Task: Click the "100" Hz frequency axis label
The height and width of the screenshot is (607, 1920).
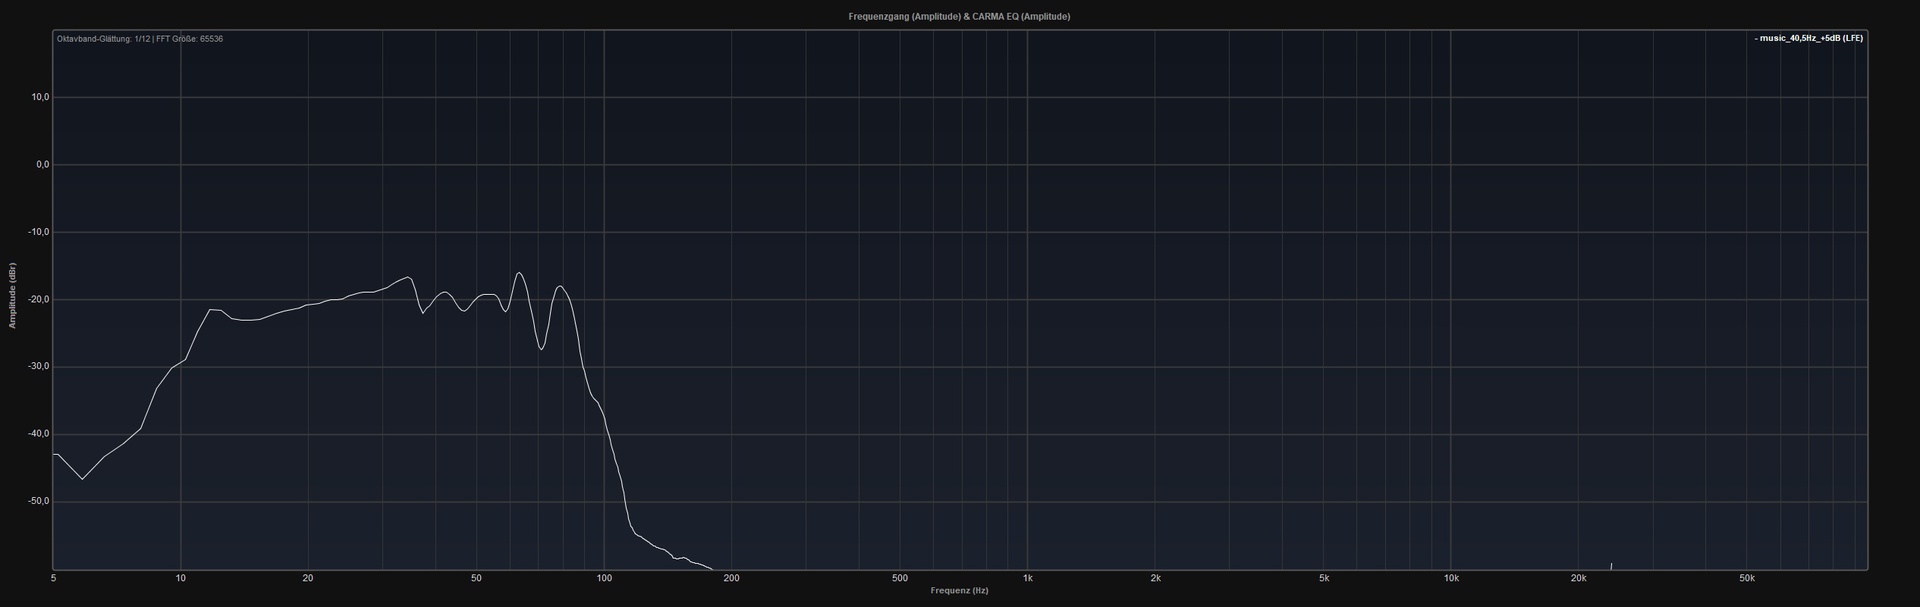Action: (x=604, y=579)
